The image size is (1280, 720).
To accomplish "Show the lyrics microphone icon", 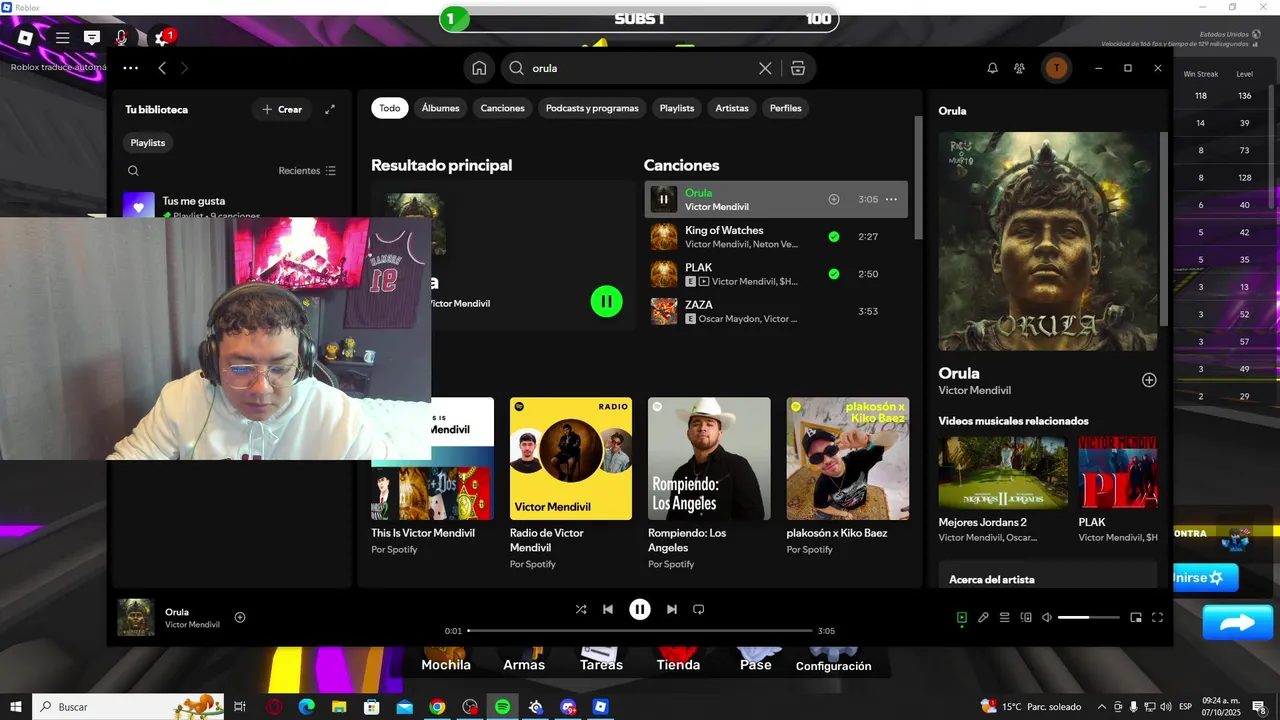I will click(983, 617).
